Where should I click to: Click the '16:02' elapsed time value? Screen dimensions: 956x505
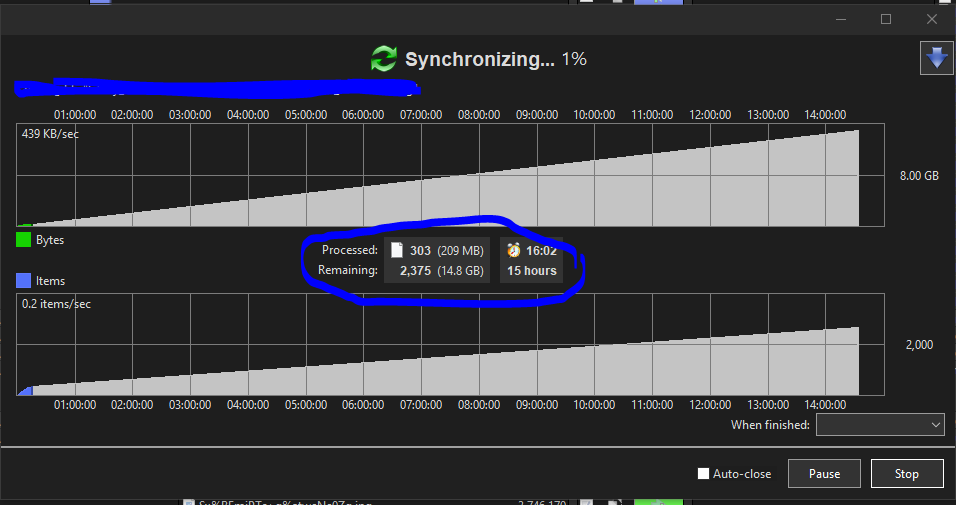pyautogui.click(x=541, y=251)
